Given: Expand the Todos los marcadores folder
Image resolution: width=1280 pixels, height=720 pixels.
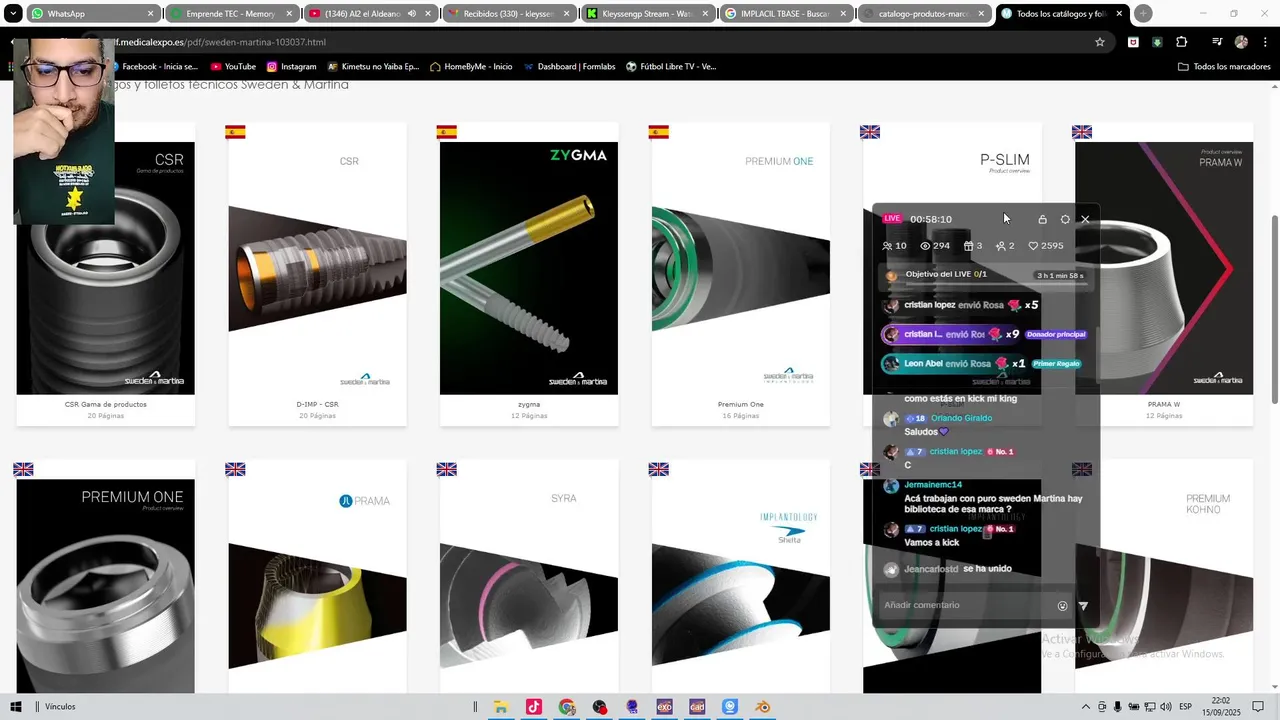Looking at the screenshot, I should point(1224,66).
